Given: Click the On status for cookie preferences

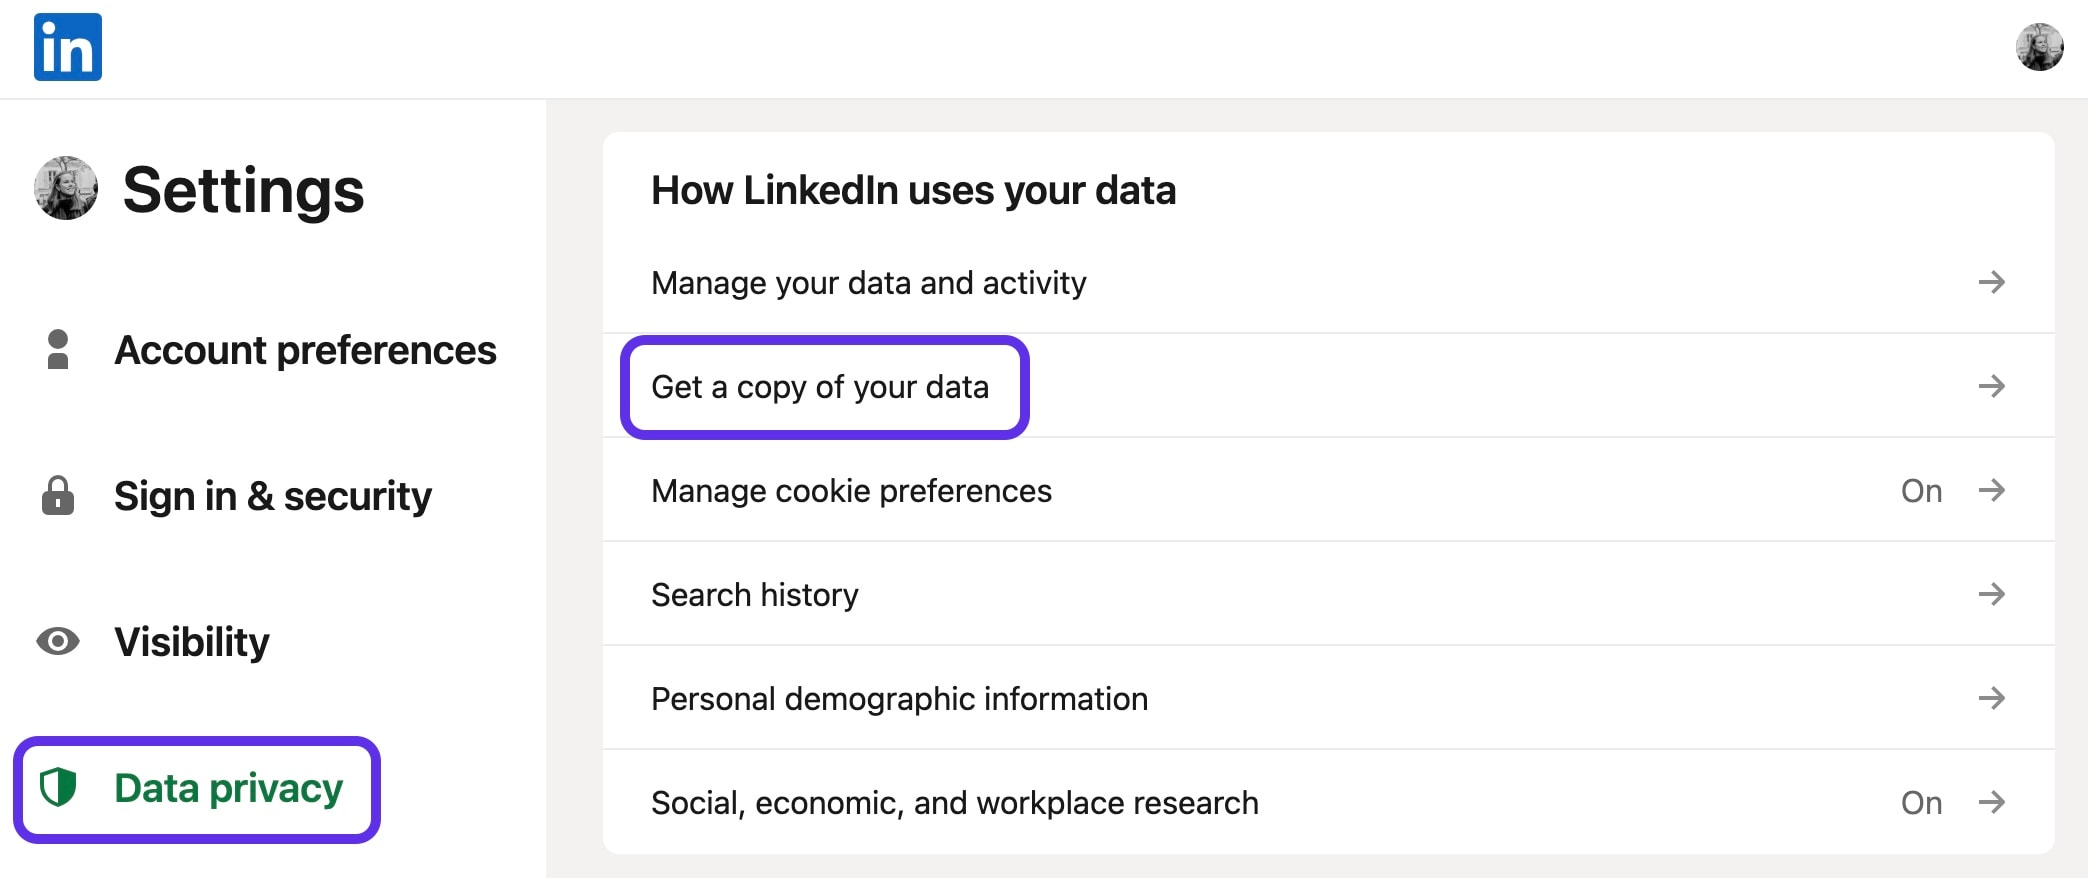Looking at the screenshot, I should (x=1921, y=491).
